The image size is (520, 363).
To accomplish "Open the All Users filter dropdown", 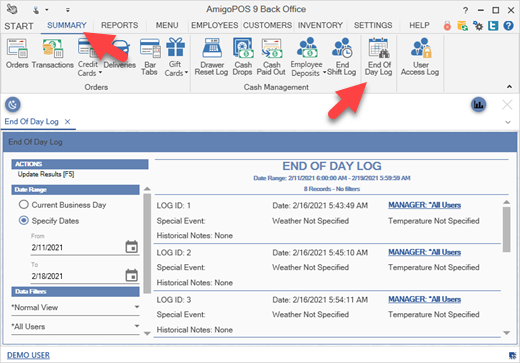I will 75,327.
